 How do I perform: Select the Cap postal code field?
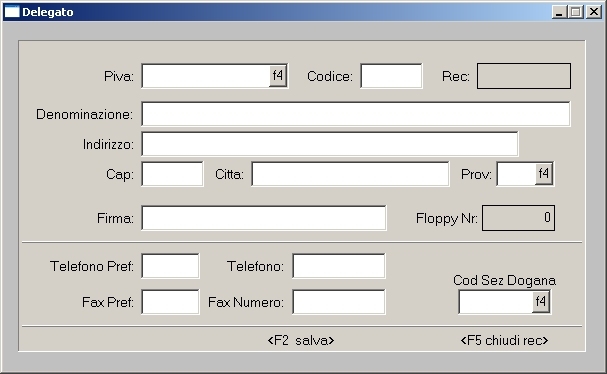point(172,174)
